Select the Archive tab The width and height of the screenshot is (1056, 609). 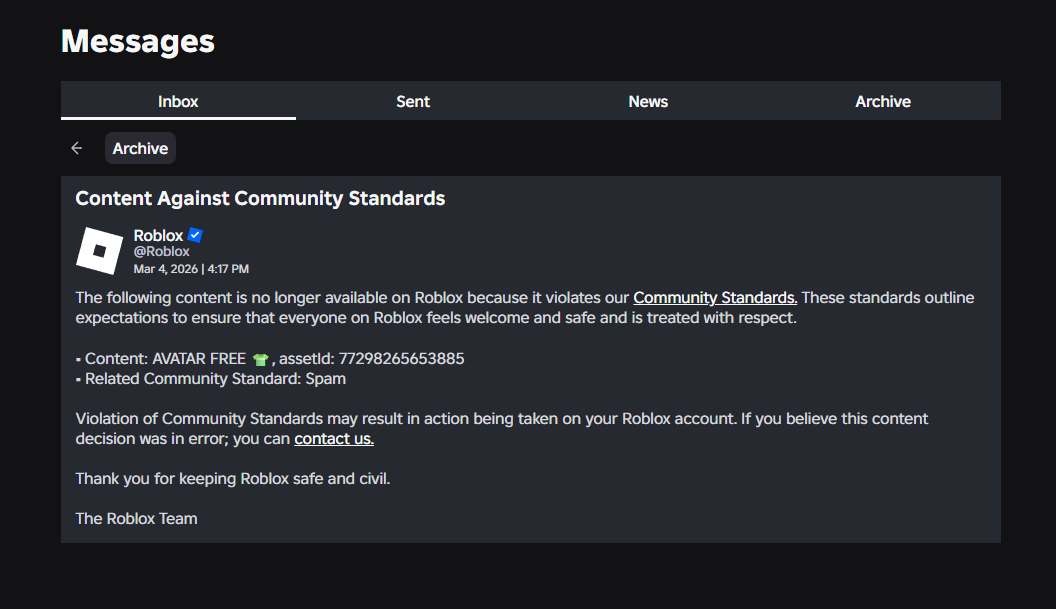coord(883,101)
